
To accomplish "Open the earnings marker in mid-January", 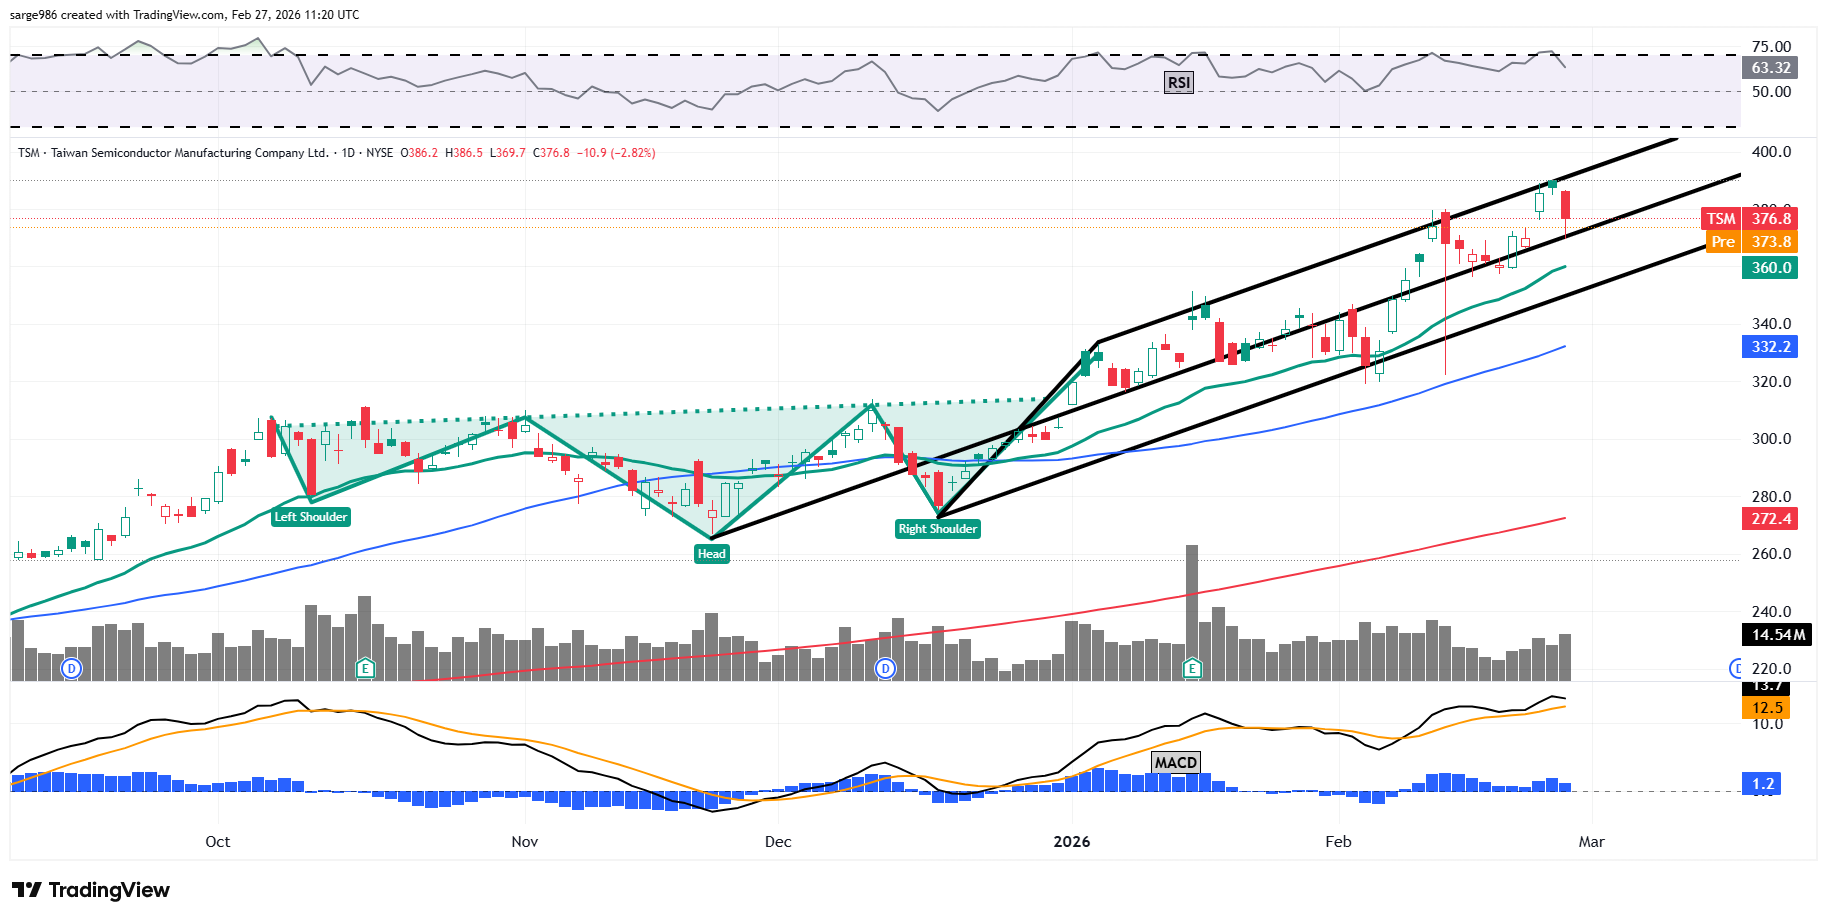I will click(x=1192, y=668).
